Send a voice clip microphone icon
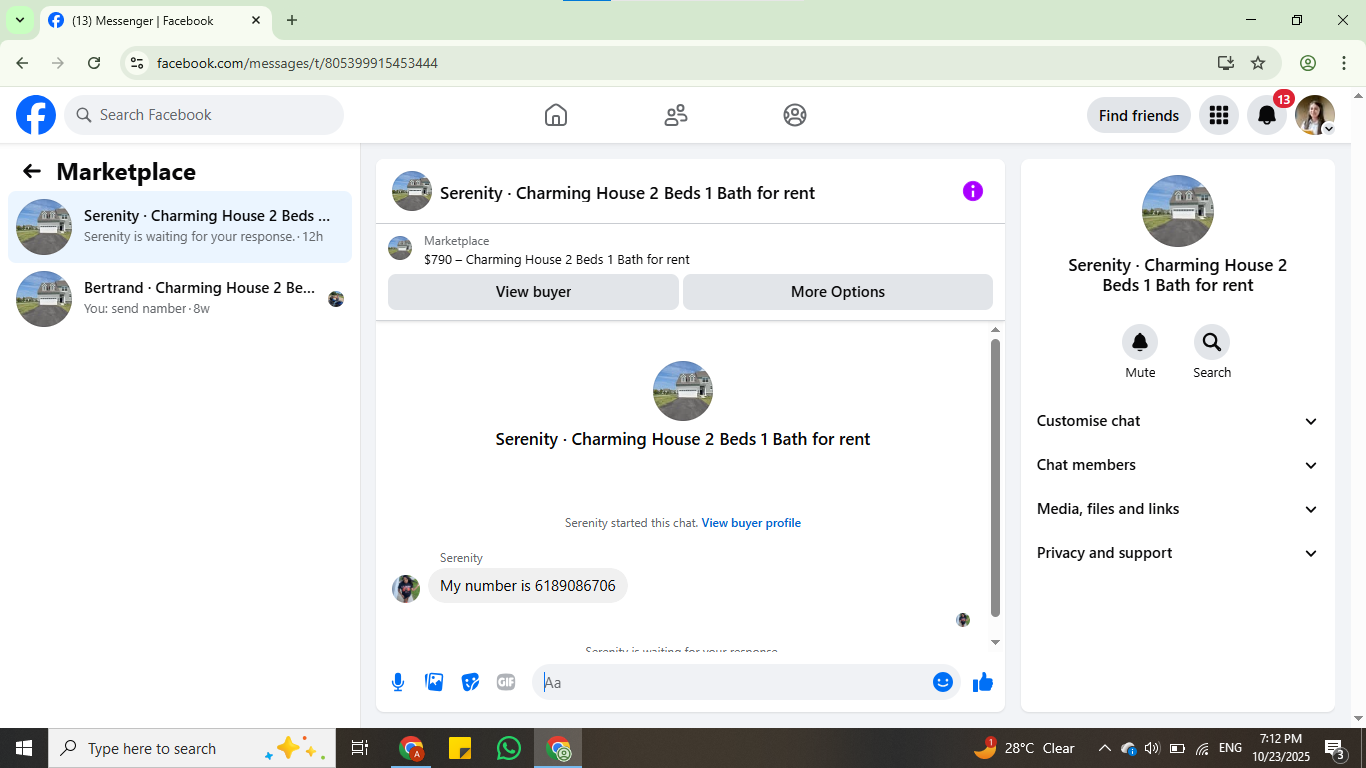The width and height of the screenshot is (1366, 768). coord(398,682)
